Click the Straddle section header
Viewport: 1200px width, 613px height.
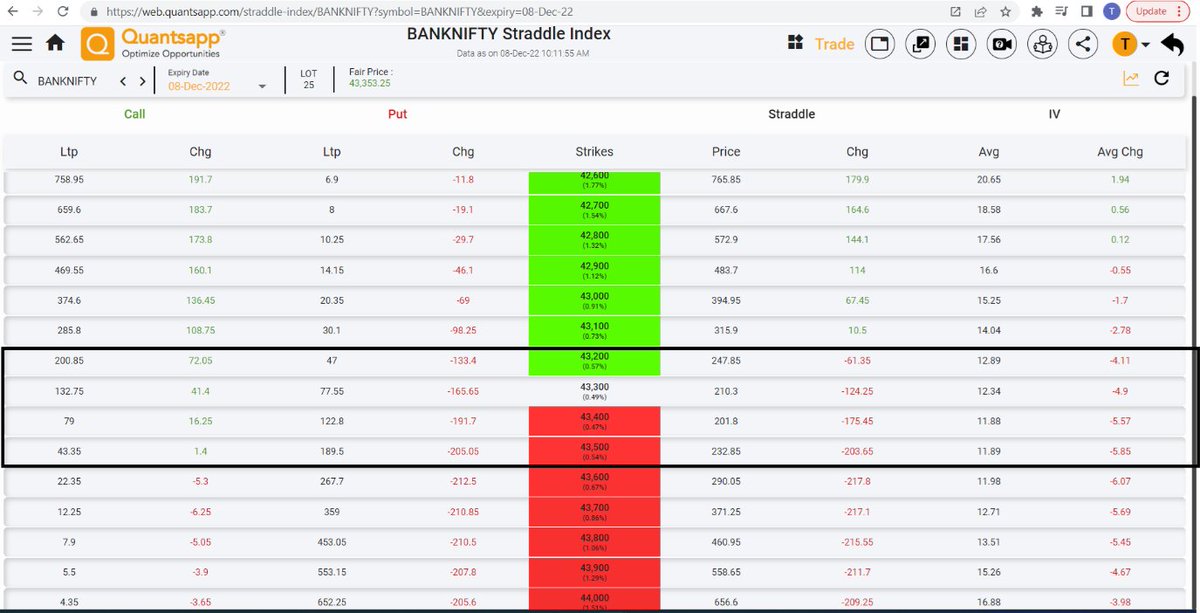(791, 114)
